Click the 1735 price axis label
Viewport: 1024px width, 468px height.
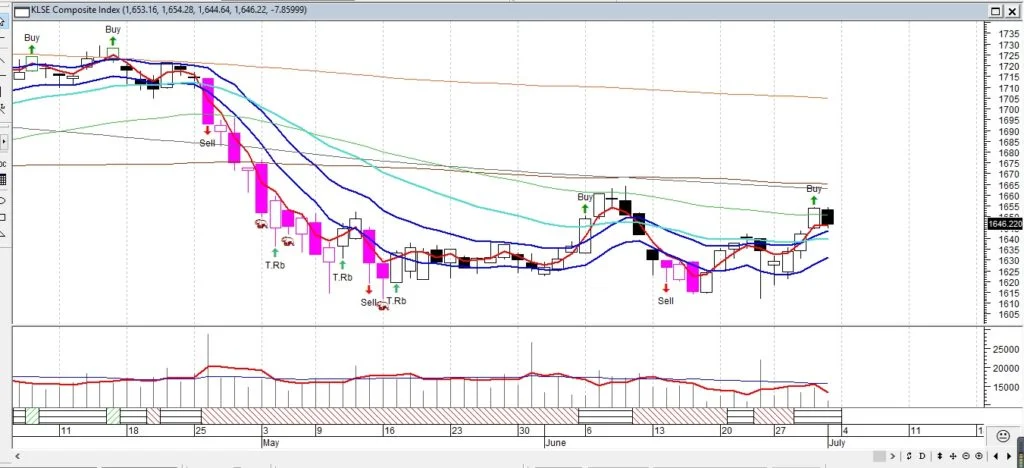point(1007,34)
